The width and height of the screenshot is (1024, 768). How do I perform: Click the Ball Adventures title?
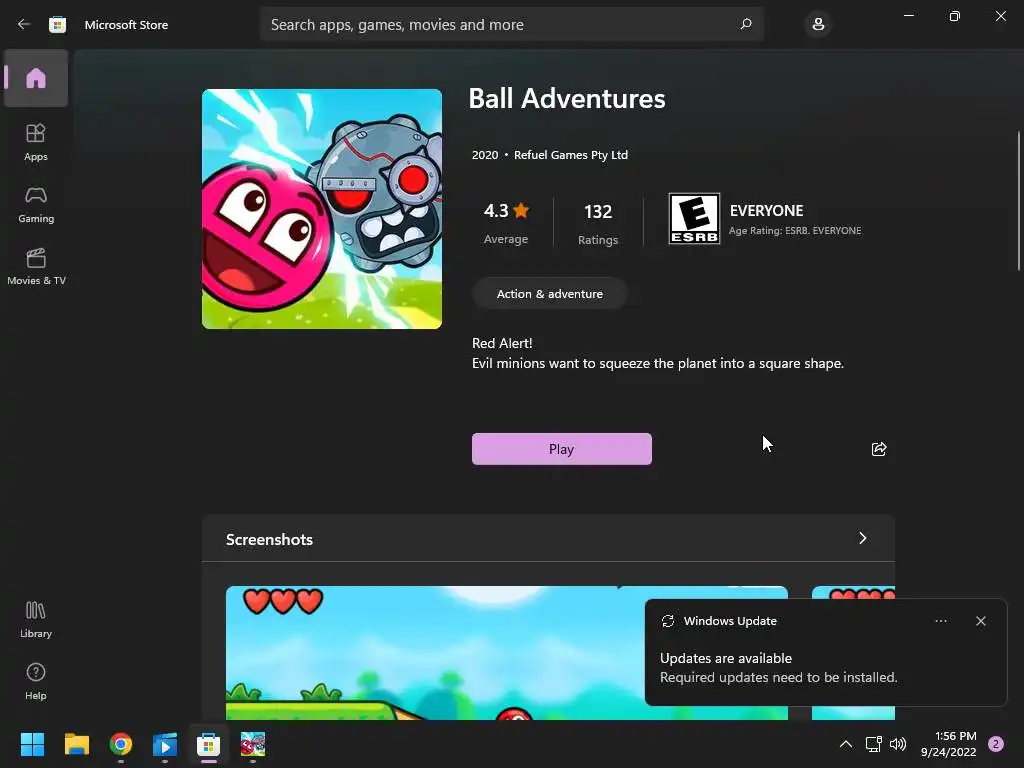(x=567, y=99)
